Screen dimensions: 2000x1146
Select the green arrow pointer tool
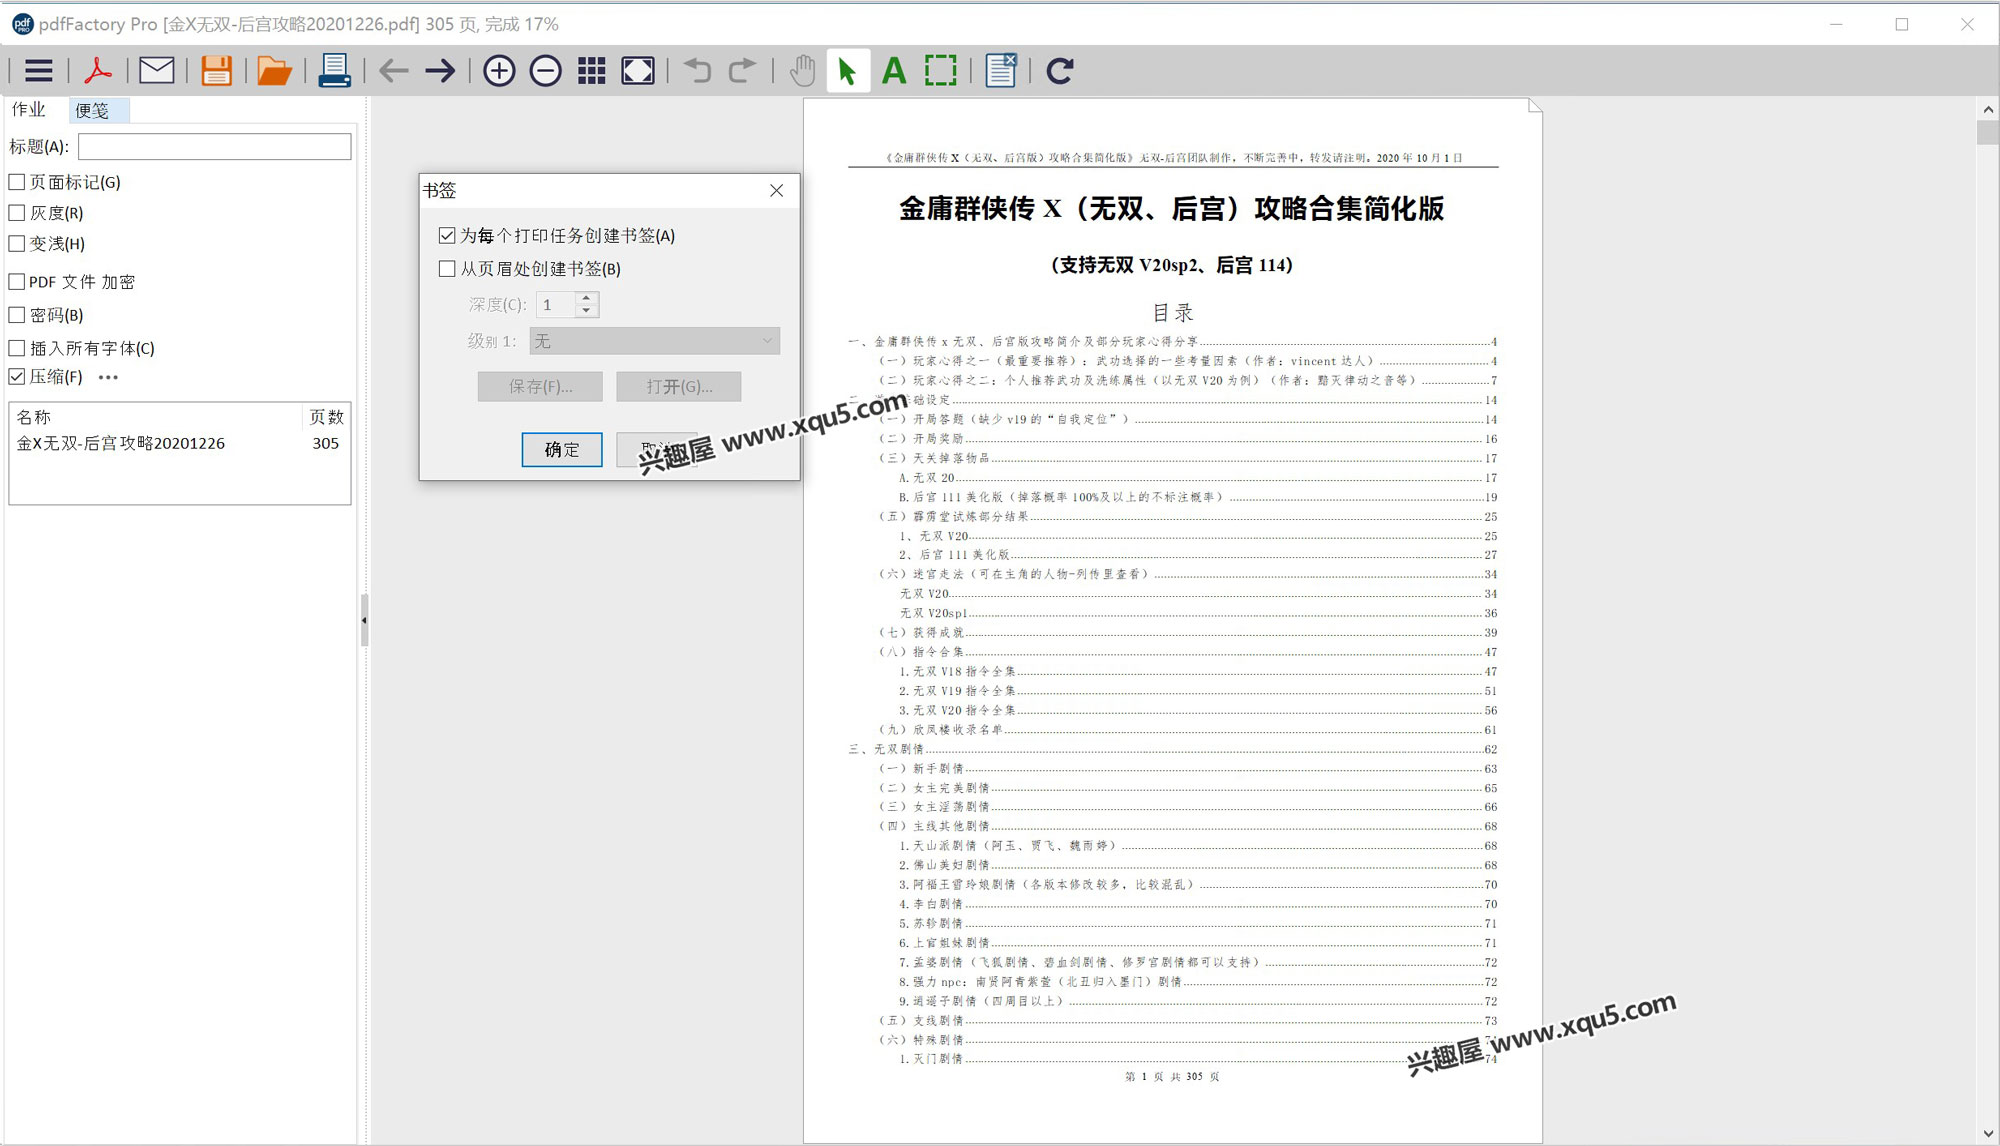[848, 70]
